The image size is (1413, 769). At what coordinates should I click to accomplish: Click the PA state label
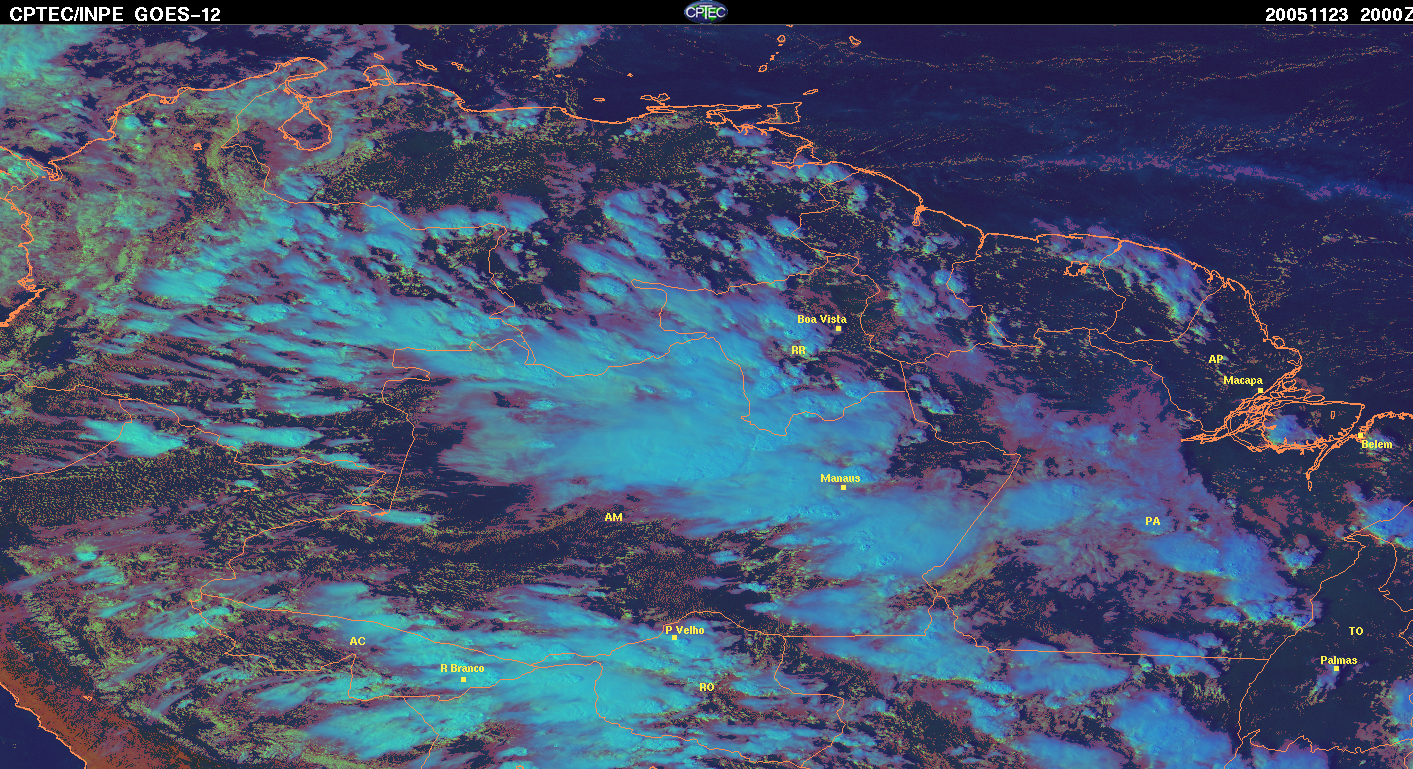click(x=1152, y=521)
